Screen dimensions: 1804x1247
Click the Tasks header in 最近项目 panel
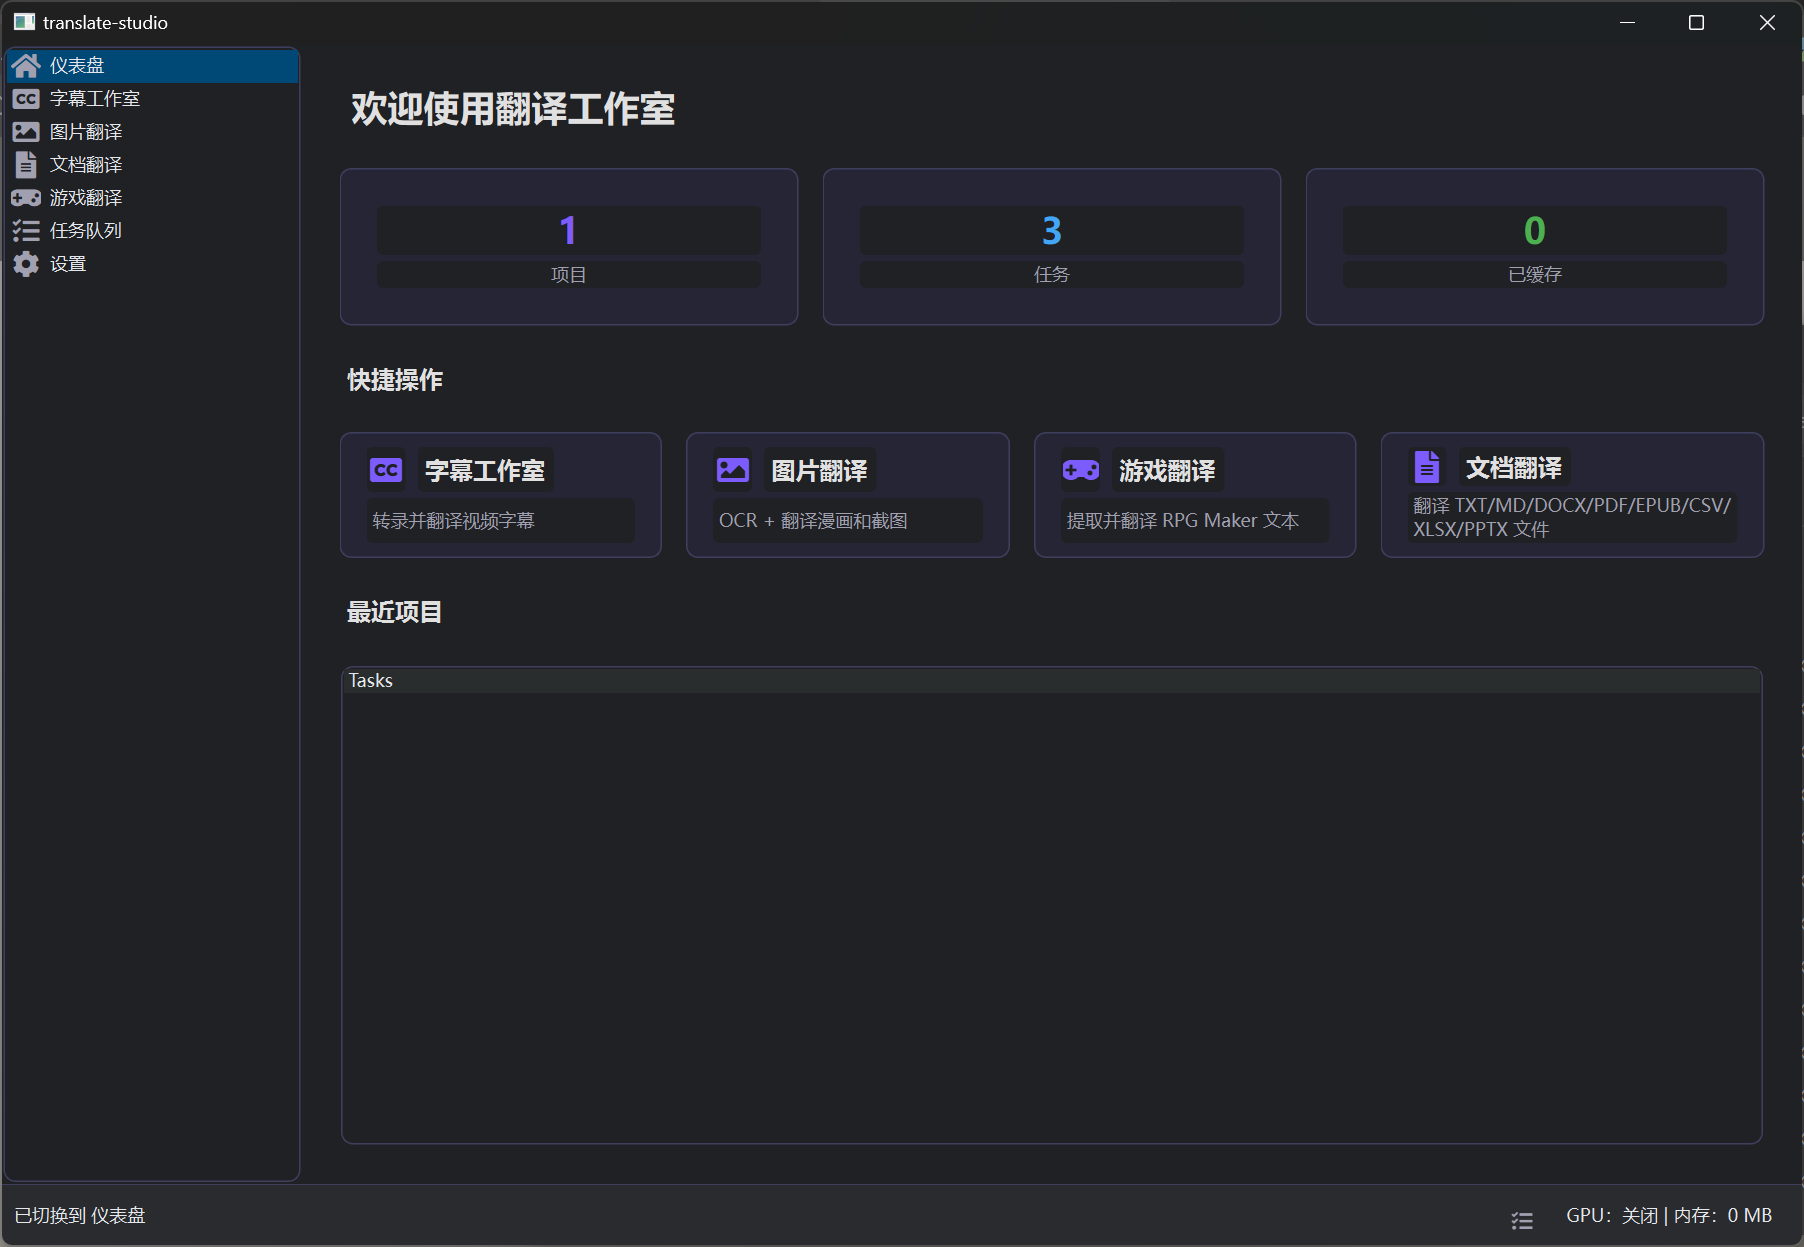pos(370,680)
